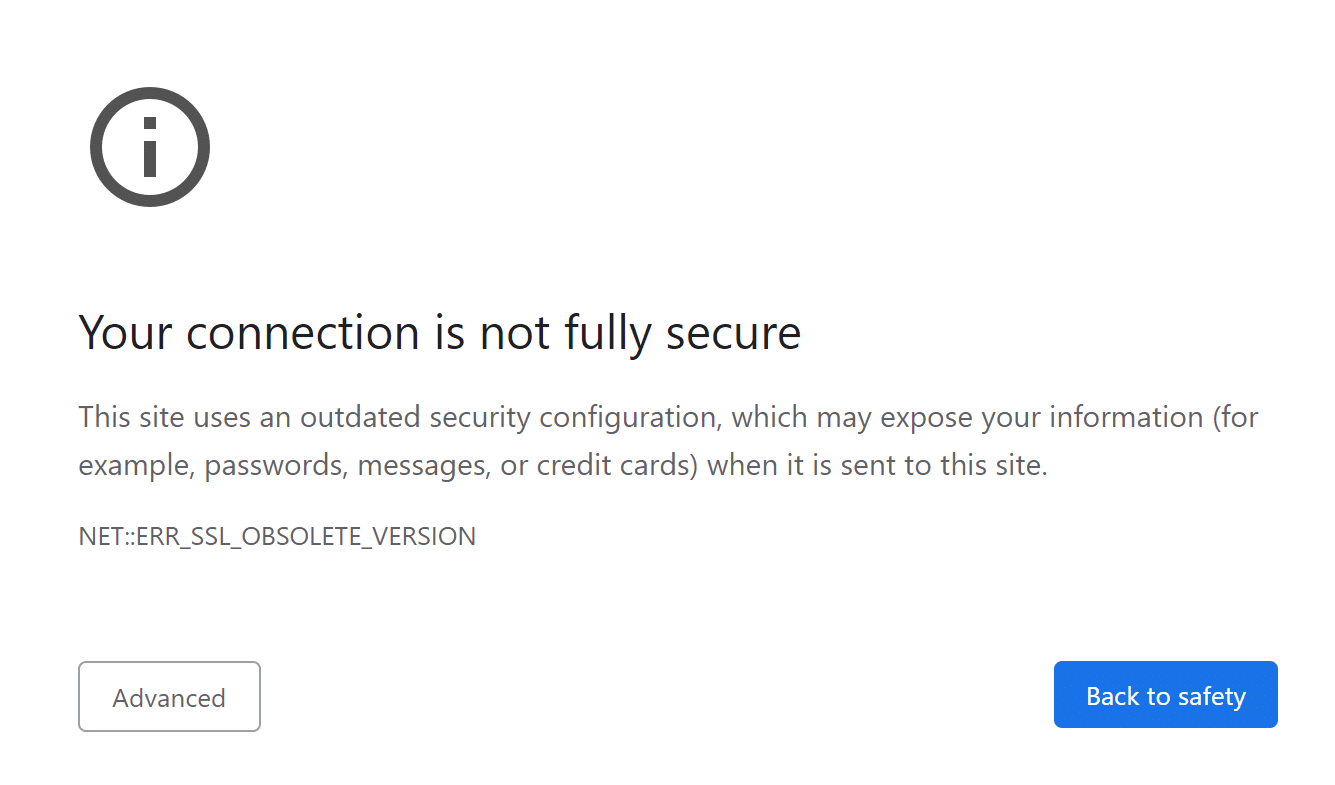Click the phrase "security configuration" in the warning
The height and width of the screenshot is (785, 1335).
pyautogui.click(x=575, y=417)
